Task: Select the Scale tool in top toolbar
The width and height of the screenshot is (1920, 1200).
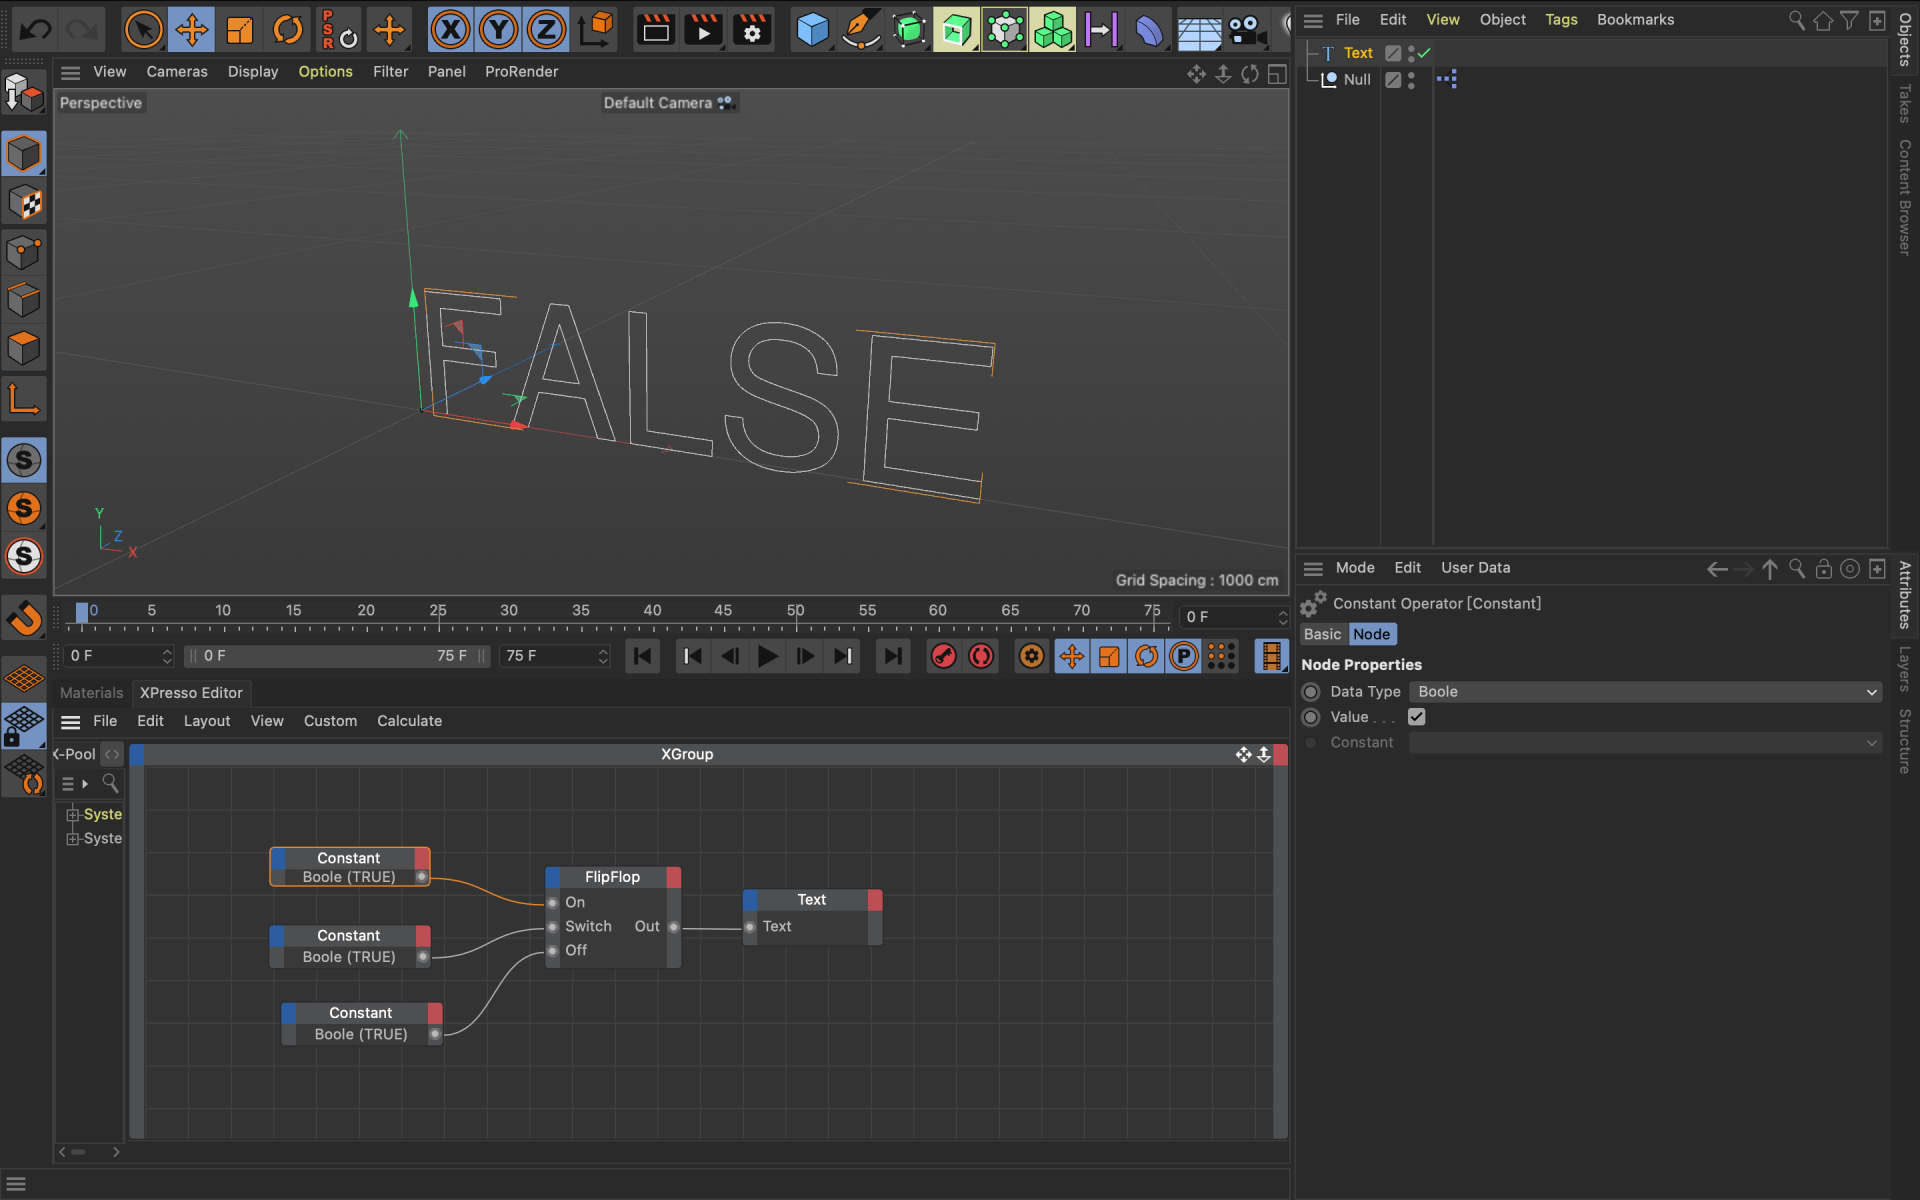Action: click(x=240, y=30)
